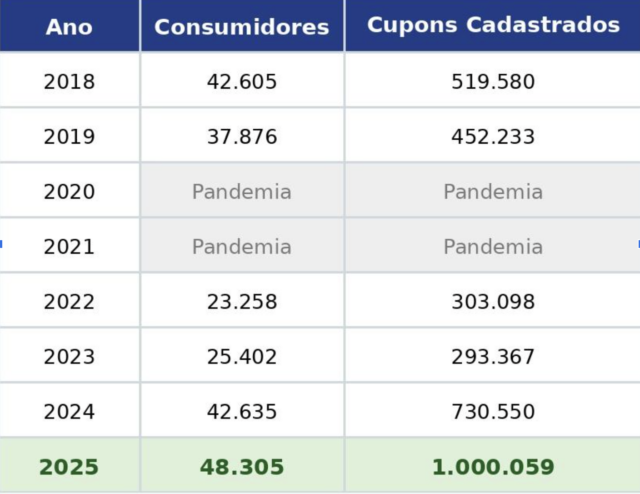The image size is (640, 494).
Task: Select consumers value 37.876
Action: [241, 137]
